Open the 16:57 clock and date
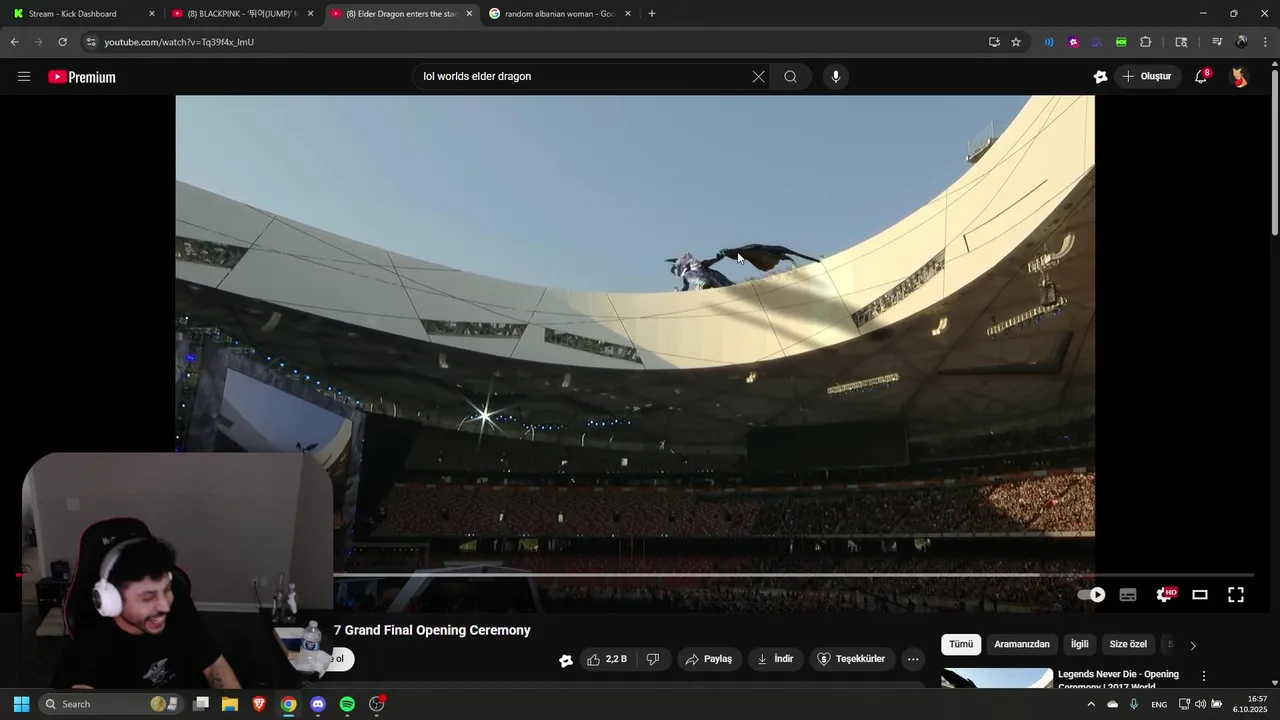 (1250, 704)
